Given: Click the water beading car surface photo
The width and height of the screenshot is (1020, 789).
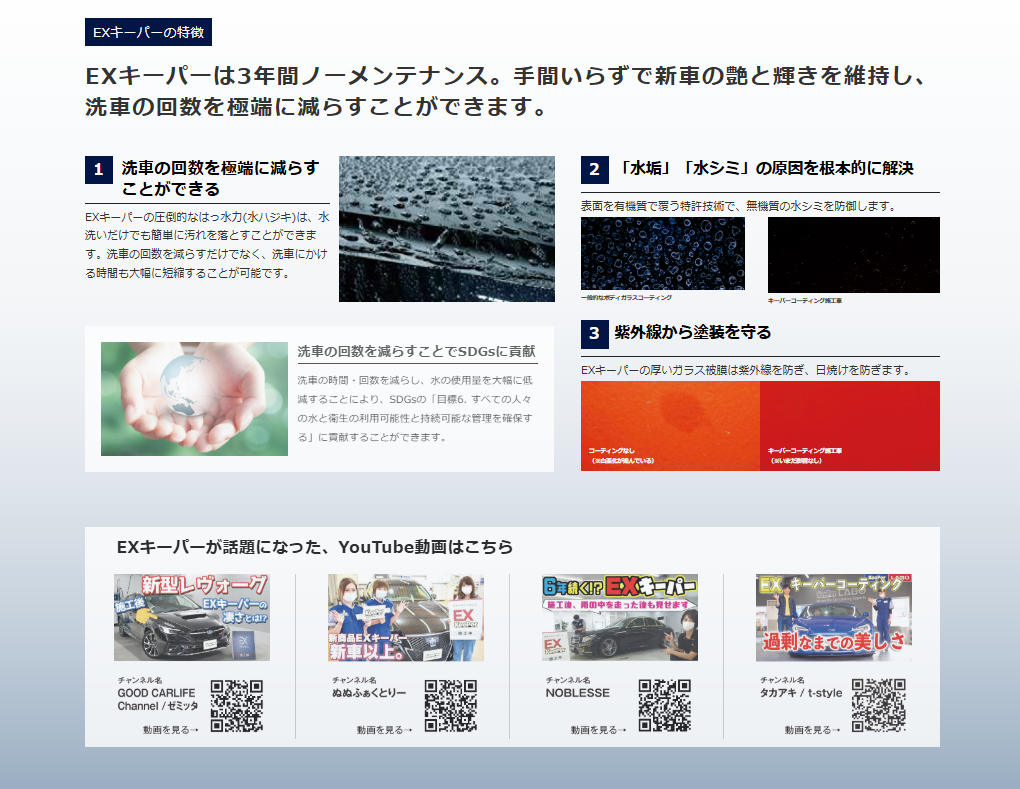Looking at the screenshot, I should coord(446,229).
